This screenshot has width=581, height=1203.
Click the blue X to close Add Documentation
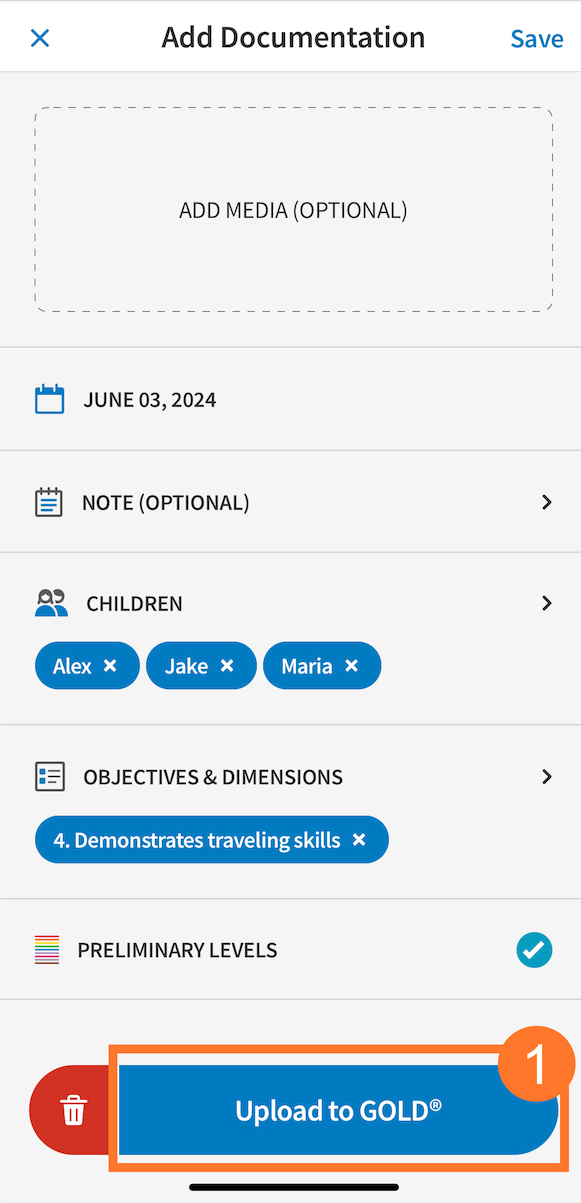(x=39, y=37)
